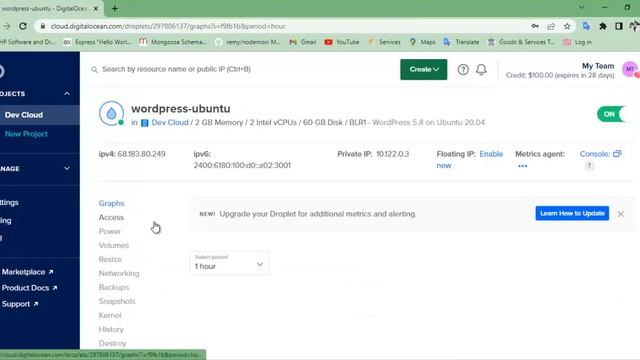Open the extensions puzzle icon
Viewport: 640px width, 360px height.
(603, 26)
